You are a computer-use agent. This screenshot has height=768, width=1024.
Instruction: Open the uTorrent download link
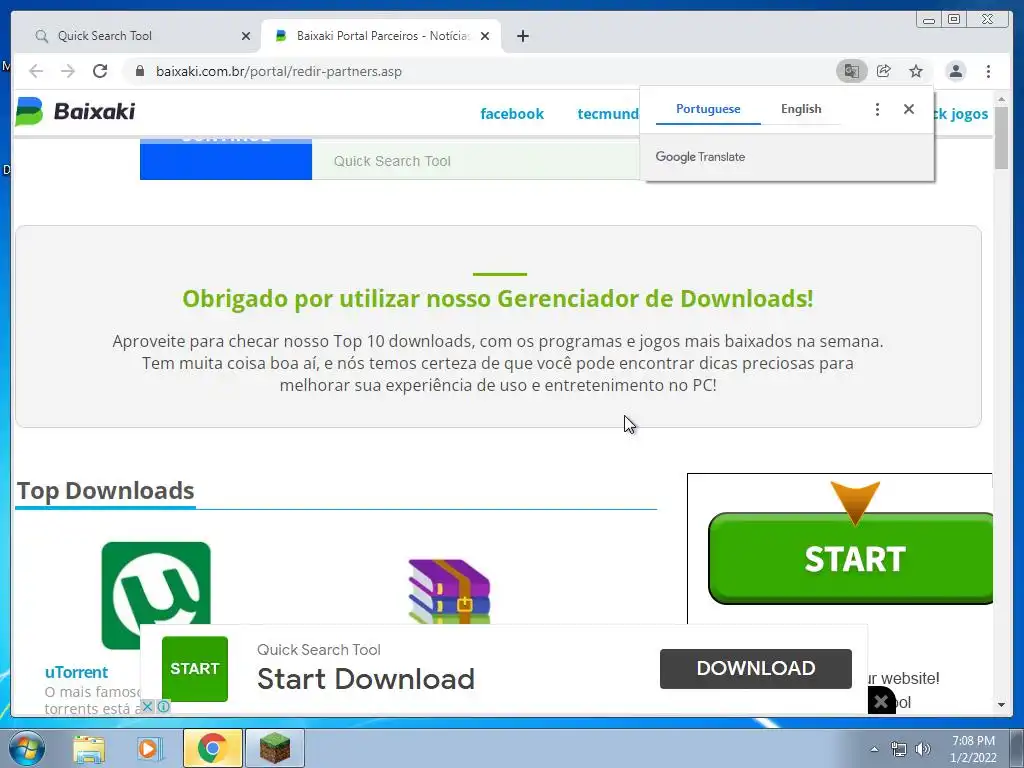pyautogui.click(x=76, y=672)
